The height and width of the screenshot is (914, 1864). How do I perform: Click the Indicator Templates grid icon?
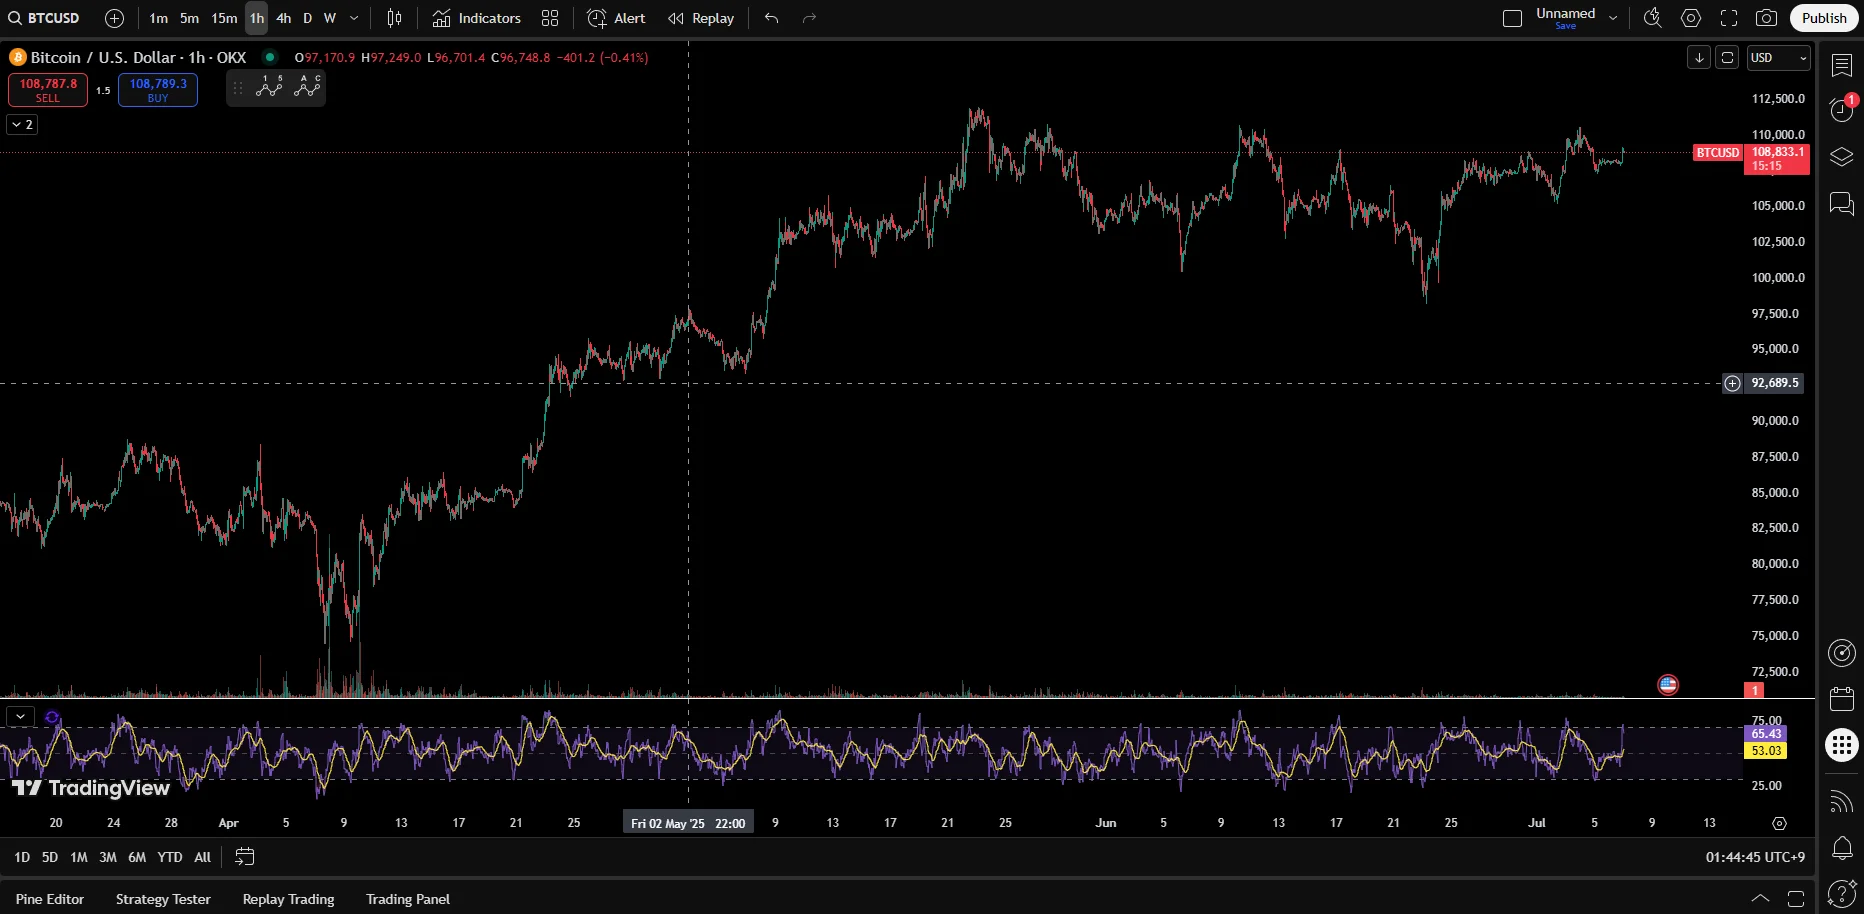(x=550, y=18)
